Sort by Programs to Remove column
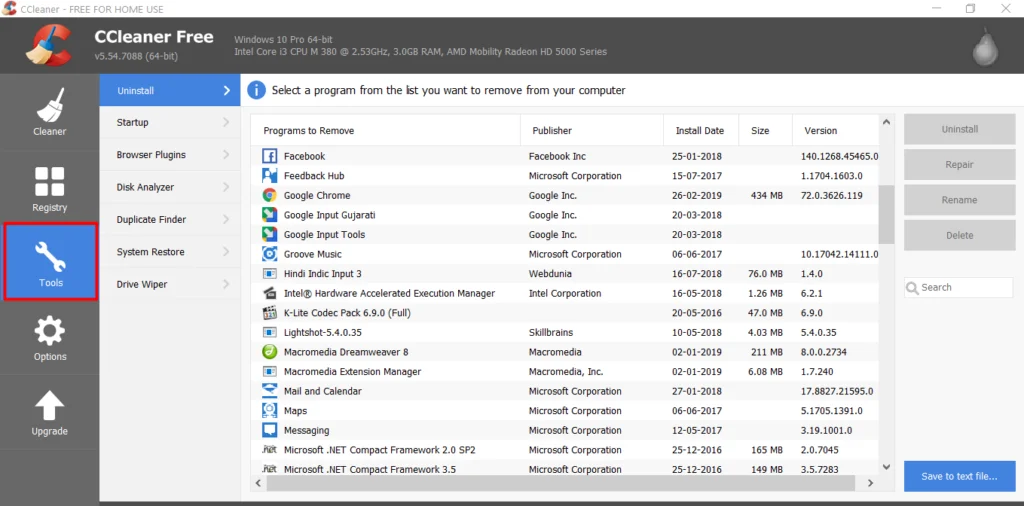The image size is (1024, 506). 385,131
